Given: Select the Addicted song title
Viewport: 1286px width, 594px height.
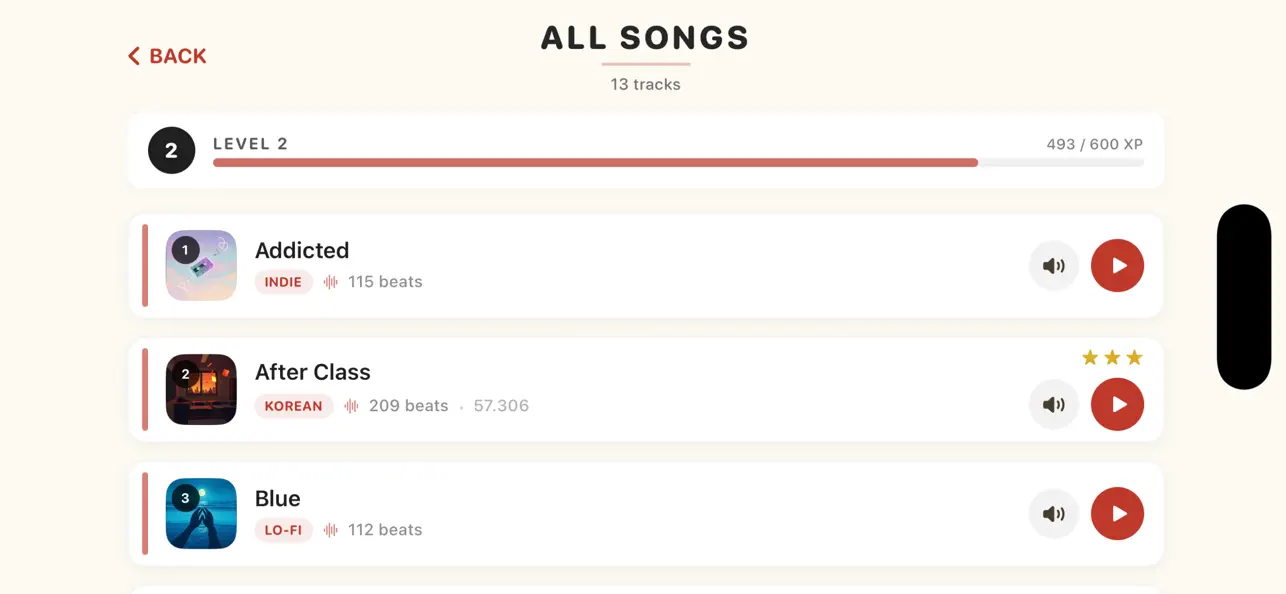Looking at the screenshot, I should click(302, 250).
